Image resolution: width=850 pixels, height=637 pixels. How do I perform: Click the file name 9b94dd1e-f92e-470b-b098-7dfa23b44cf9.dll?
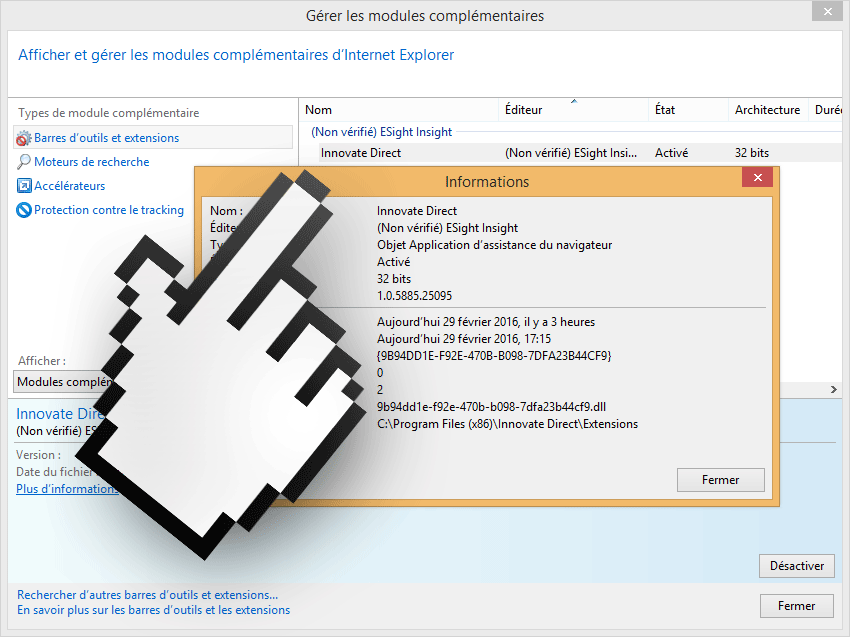pos(491,407)
